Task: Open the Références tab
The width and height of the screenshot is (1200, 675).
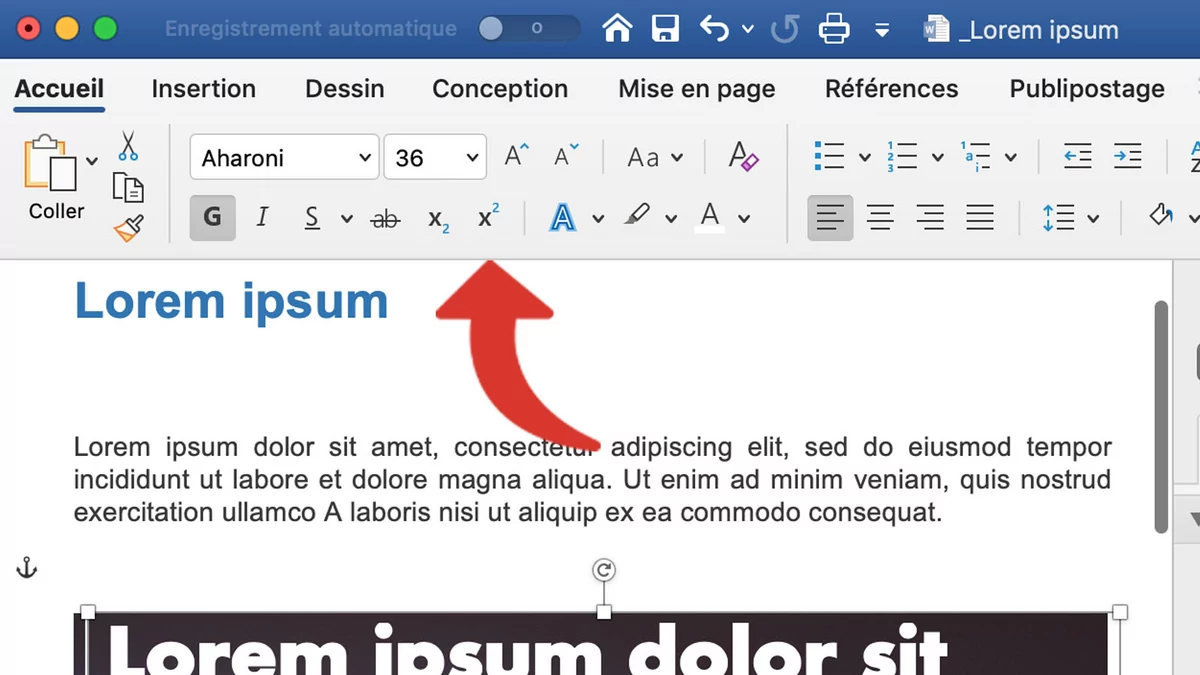Action: 892,88
